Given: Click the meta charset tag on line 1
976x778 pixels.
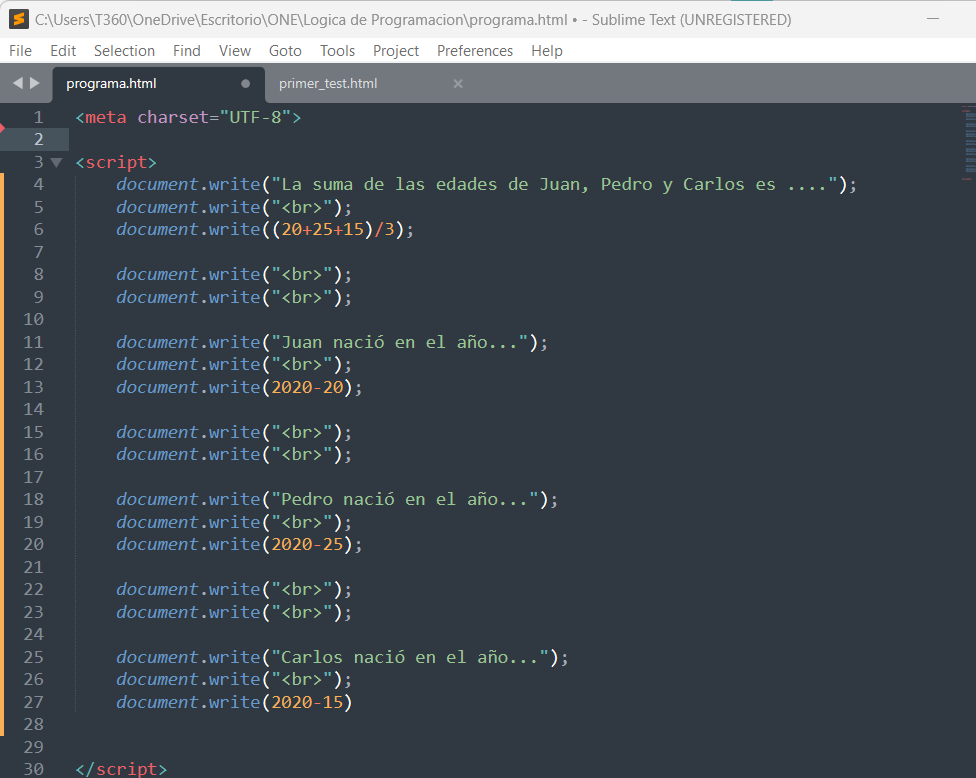Looking at the screenshot, I should [188, 118].
